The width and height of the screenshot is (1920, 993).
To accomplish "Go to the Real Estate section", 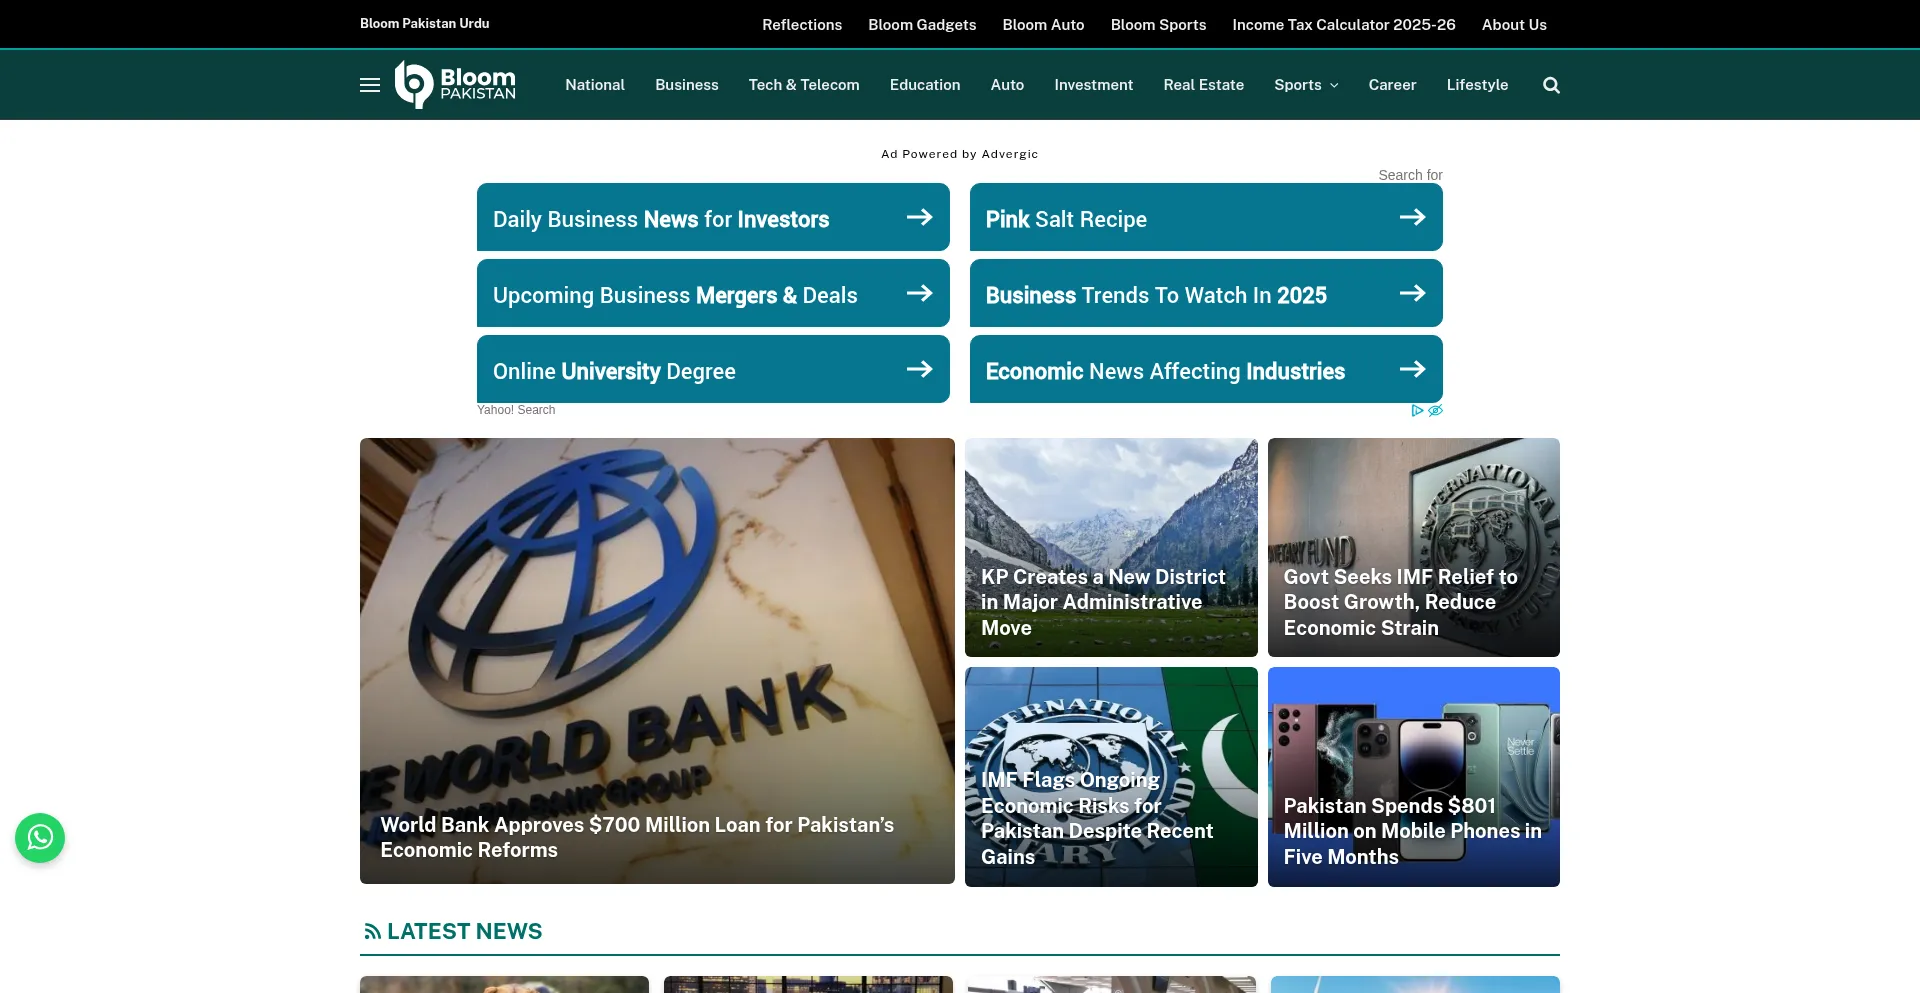I will click(1203, 85).
